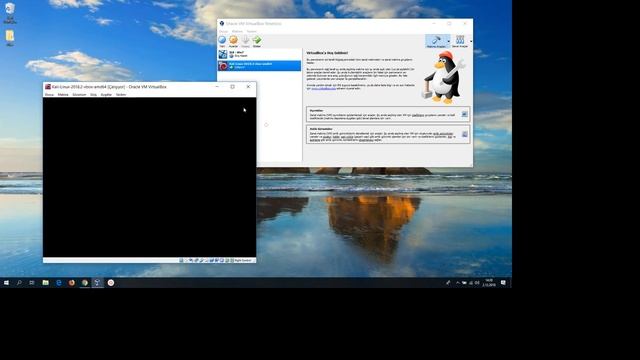Open Makine menu in Kali-Linux VM window
This screenshot has width=640, height=360.
coord(63,95)
